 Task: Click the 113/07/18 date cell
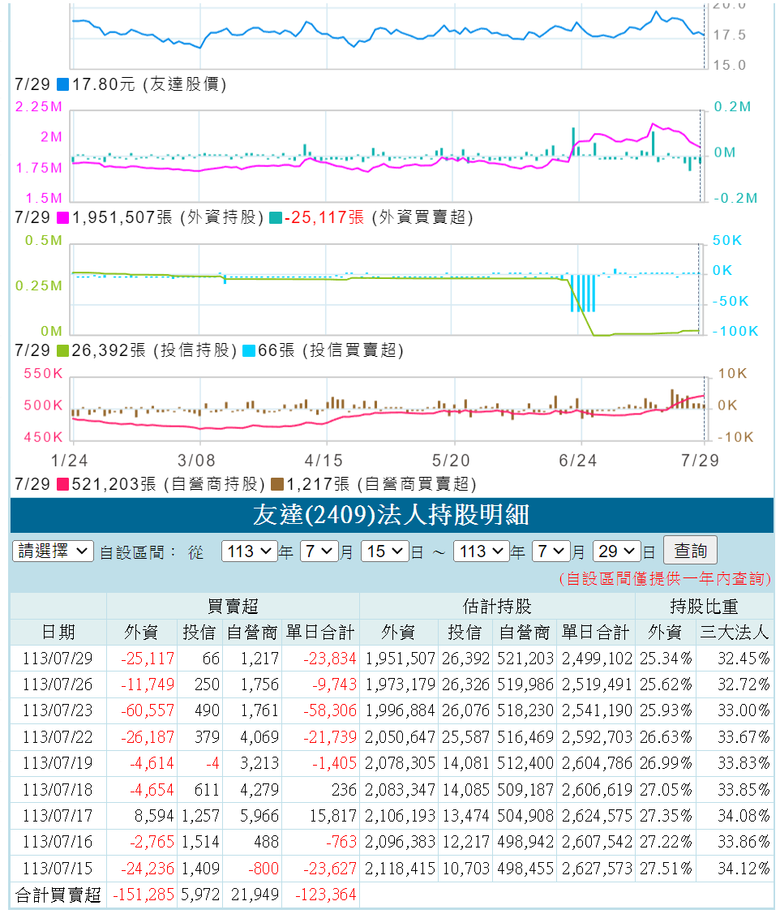click(x=58, y=790)
